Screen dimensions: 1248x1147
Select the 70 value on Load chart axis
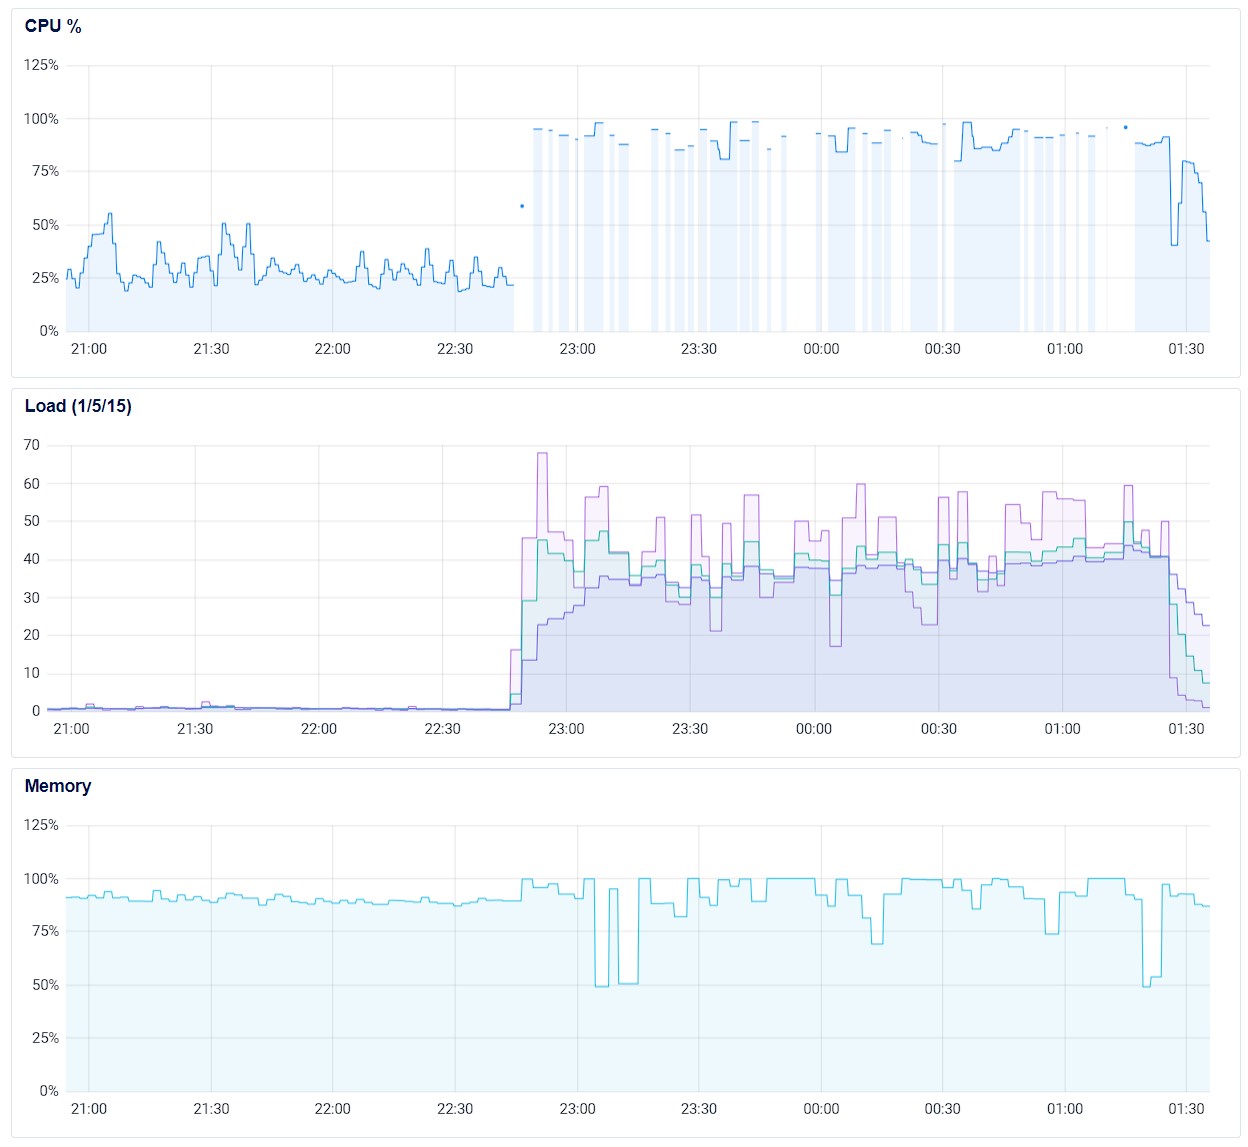pos(32,445)
